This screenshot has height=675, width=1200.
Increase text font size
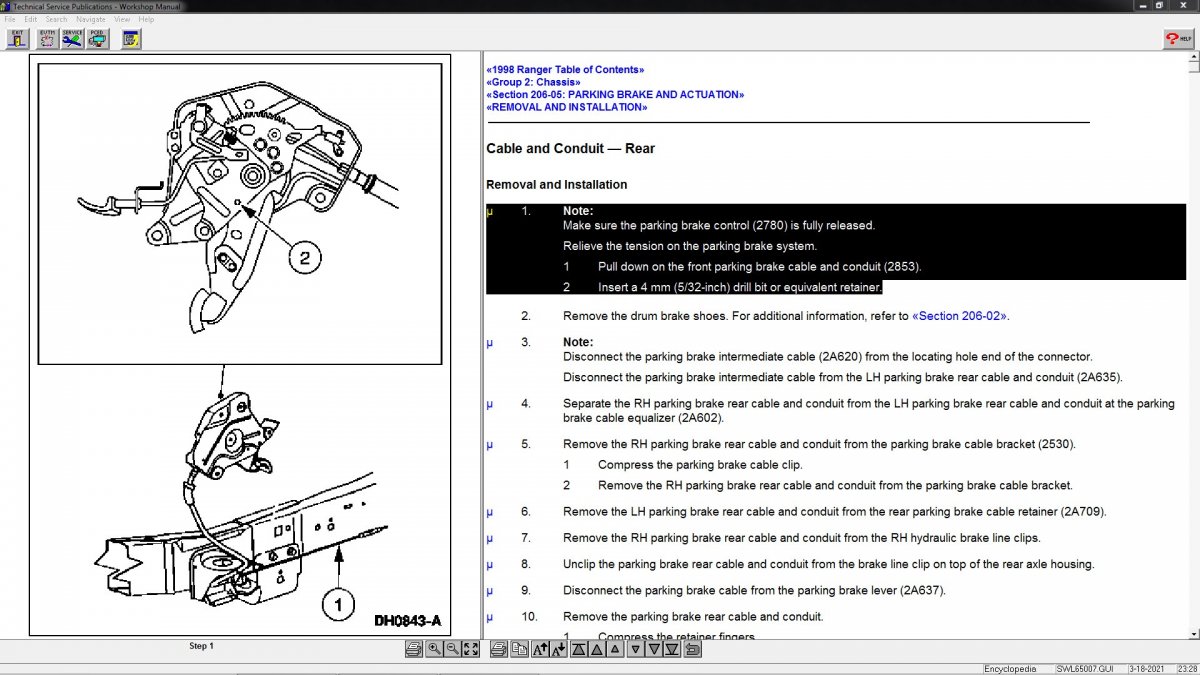click(540, 649)
